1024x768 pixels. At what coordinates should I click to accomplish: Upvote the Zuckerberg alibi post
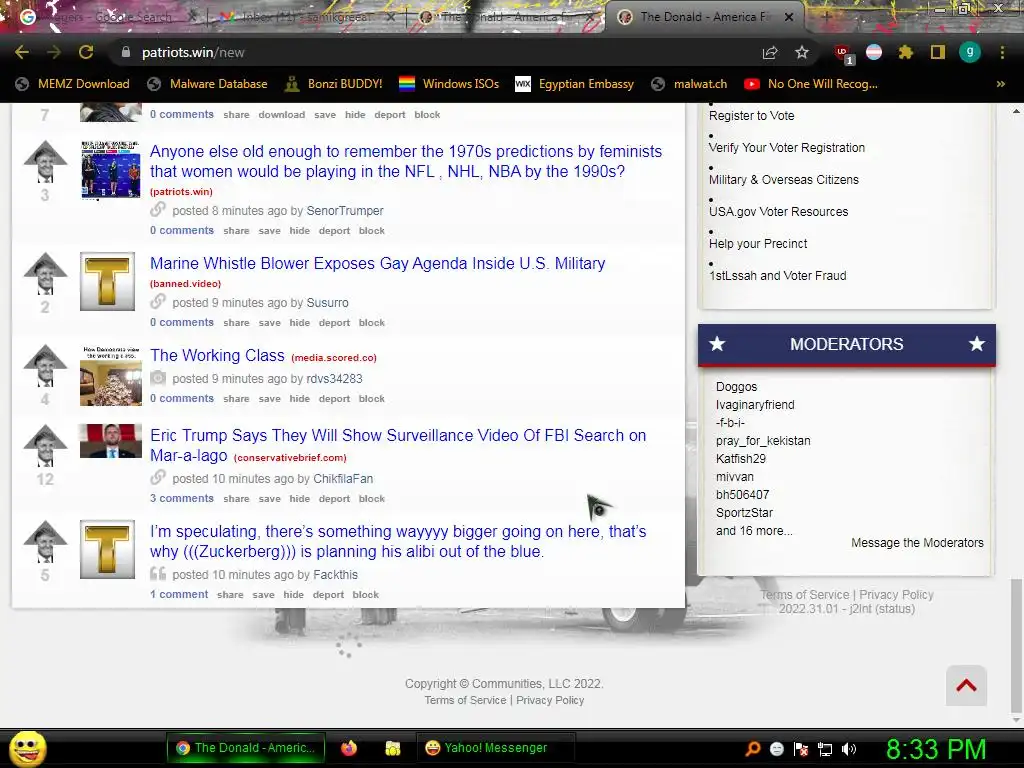point(45,541)
